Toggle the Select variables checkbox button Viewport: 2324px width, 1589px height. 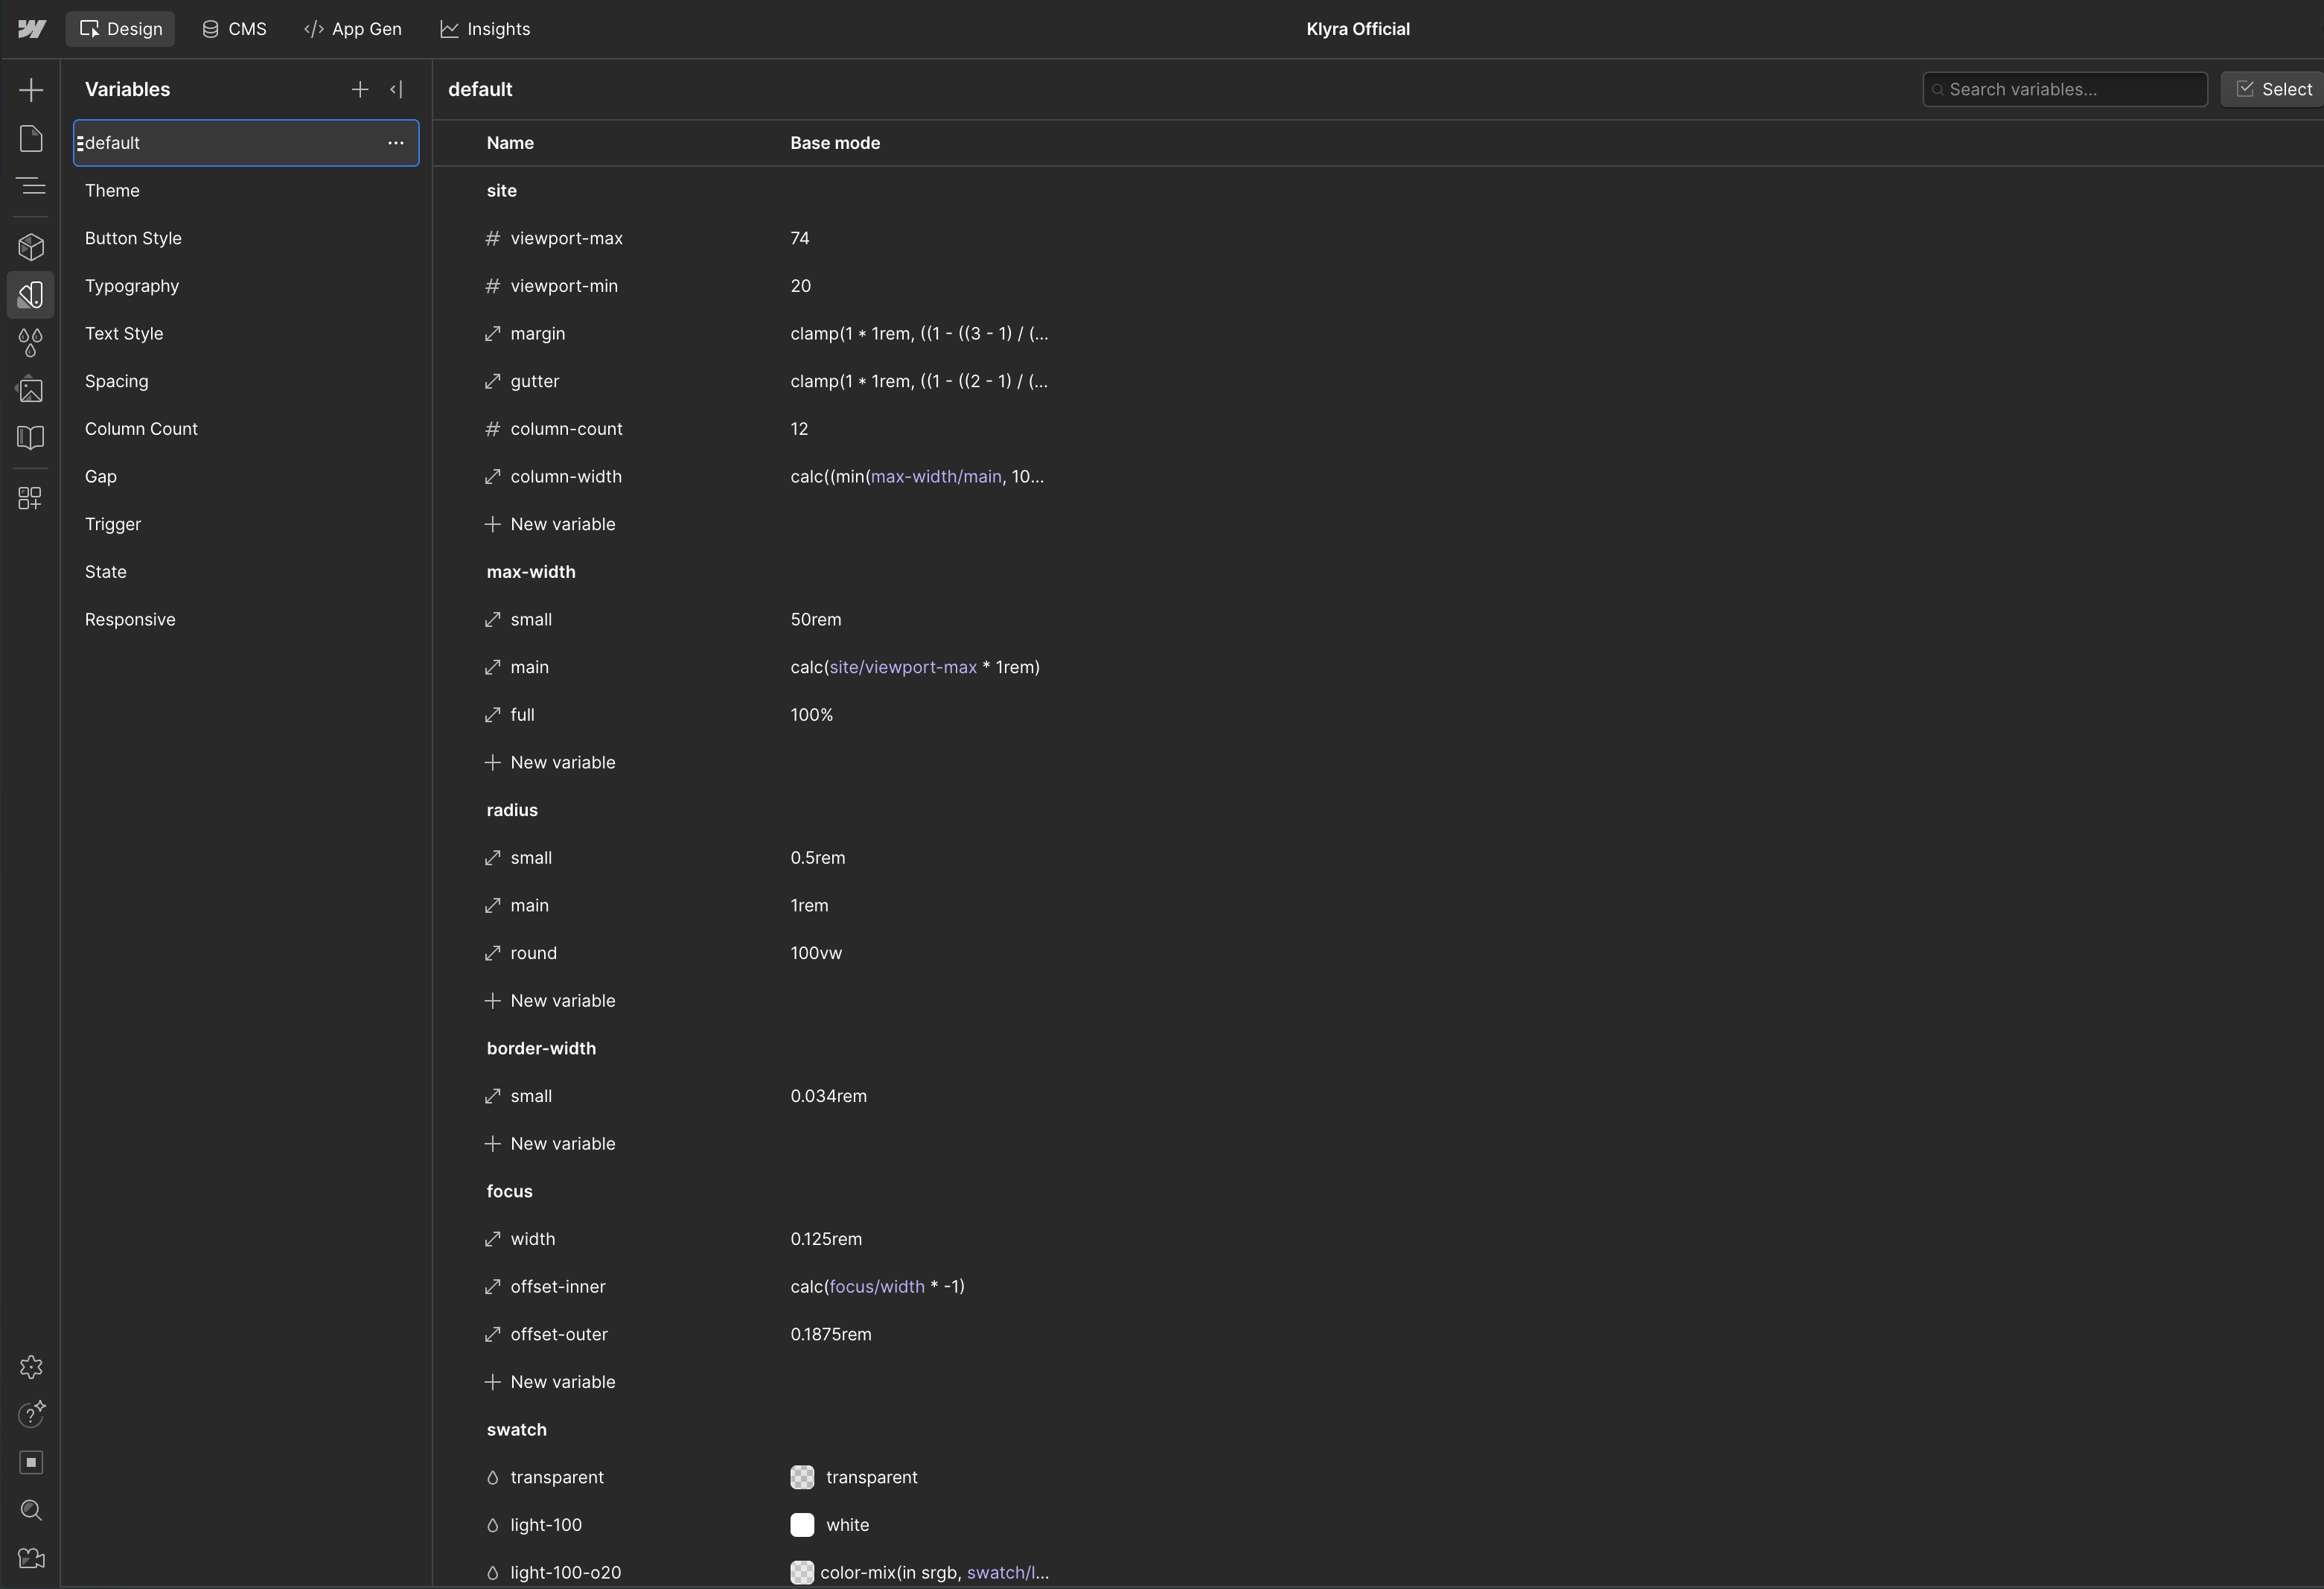pyautogui.click(x=2273, y=89)
